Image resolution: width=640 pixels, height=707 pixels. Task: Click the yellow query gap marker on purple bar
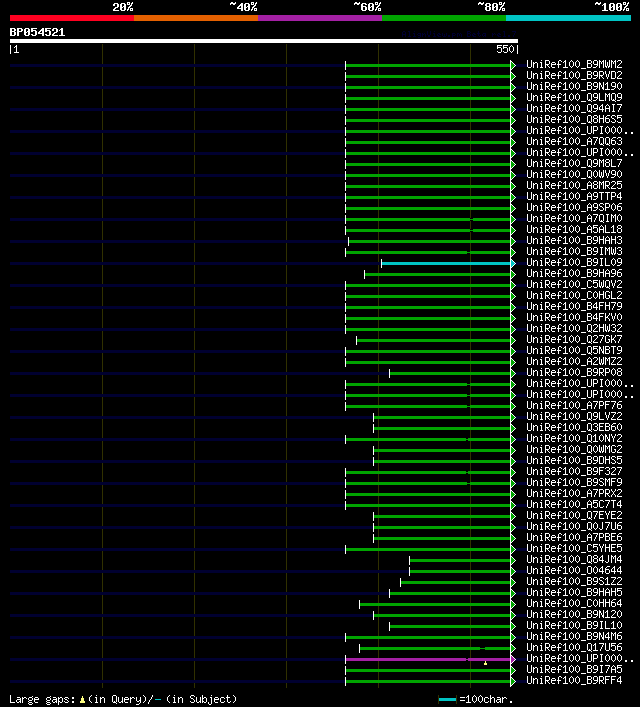point(485,663)
